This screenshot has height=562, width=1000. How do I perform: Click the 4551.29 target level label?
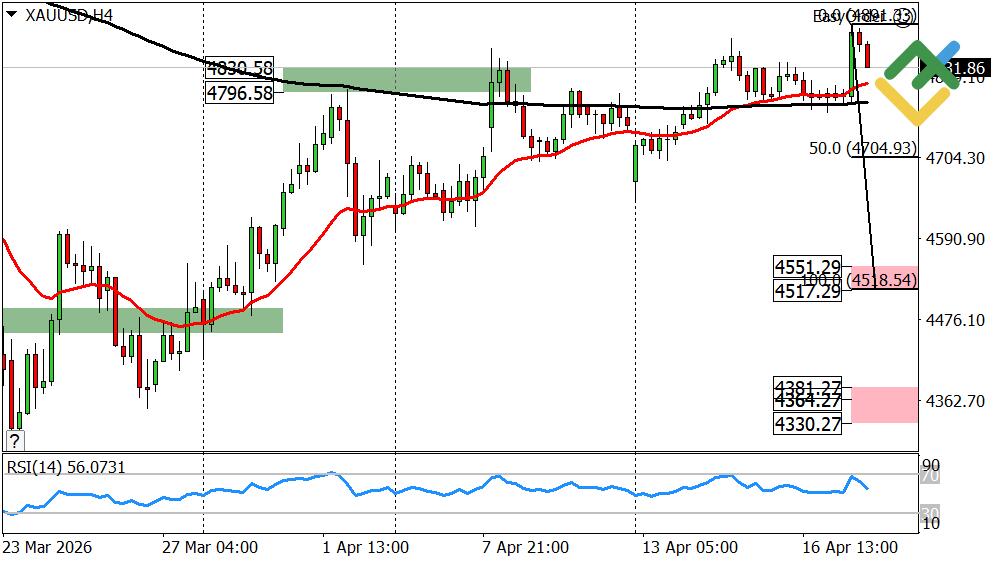tap(807, 267)
